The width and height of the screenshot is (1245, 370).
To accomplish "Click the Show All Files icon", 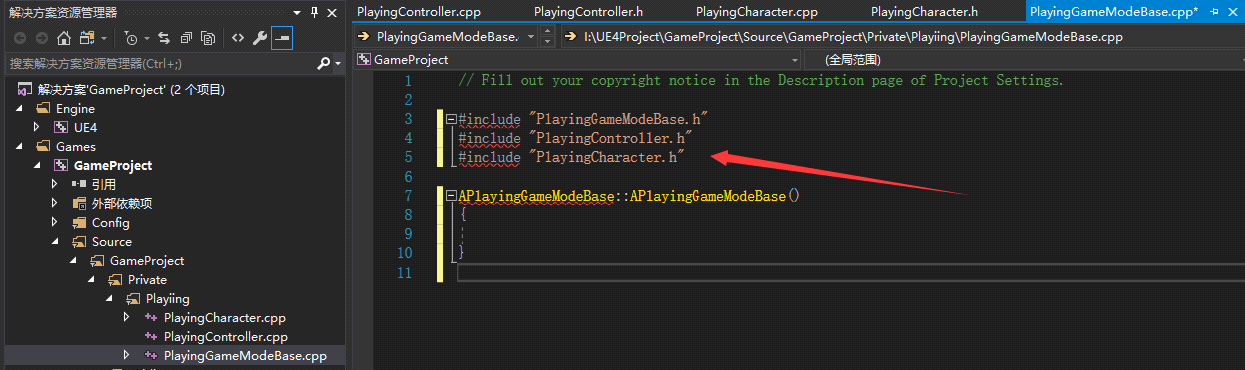I will (208, 38).
